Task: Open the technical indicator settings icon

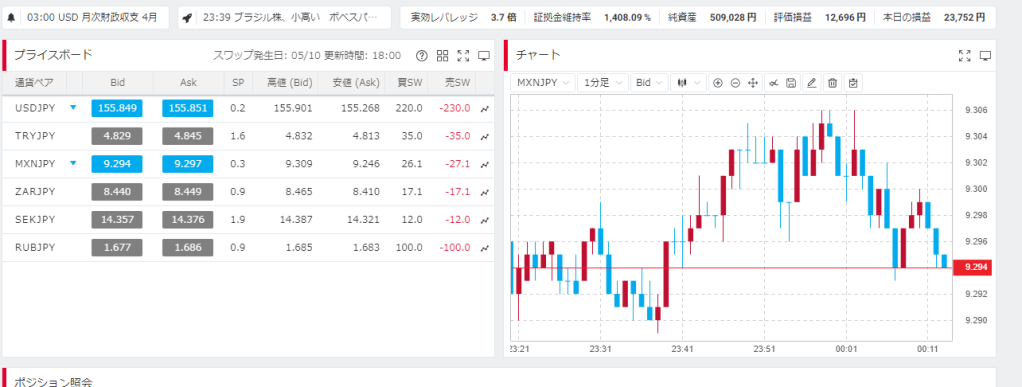Action: [774, 83]
